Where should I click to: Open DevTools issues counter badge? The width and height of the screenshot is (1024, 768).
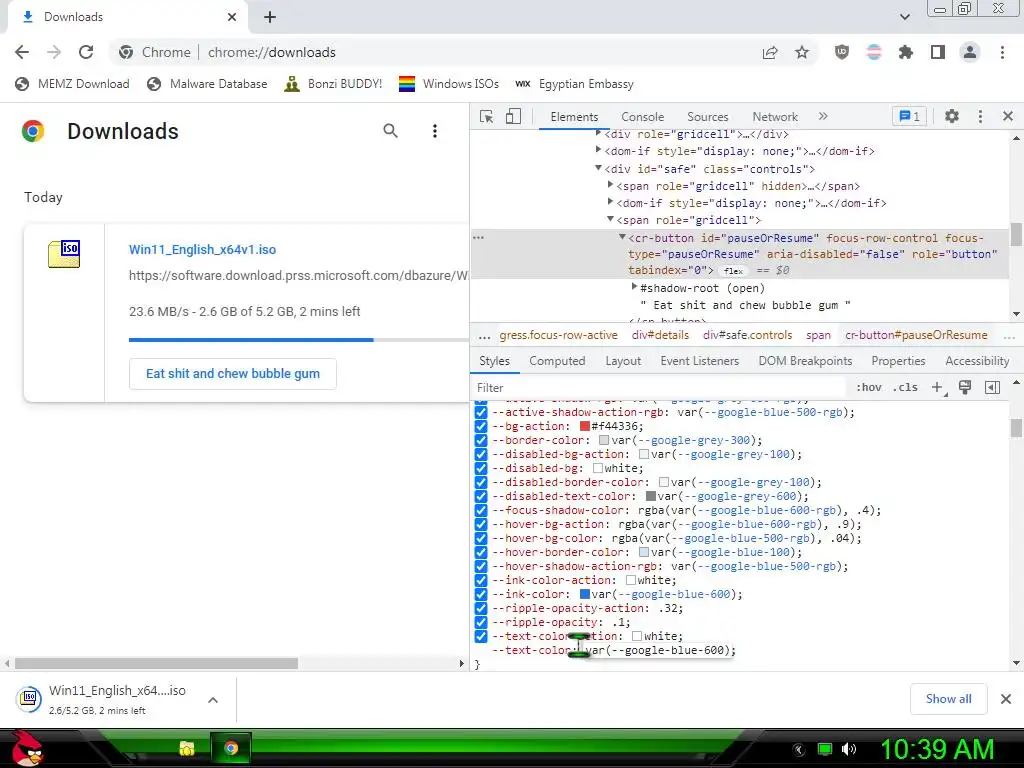point(909,116)
